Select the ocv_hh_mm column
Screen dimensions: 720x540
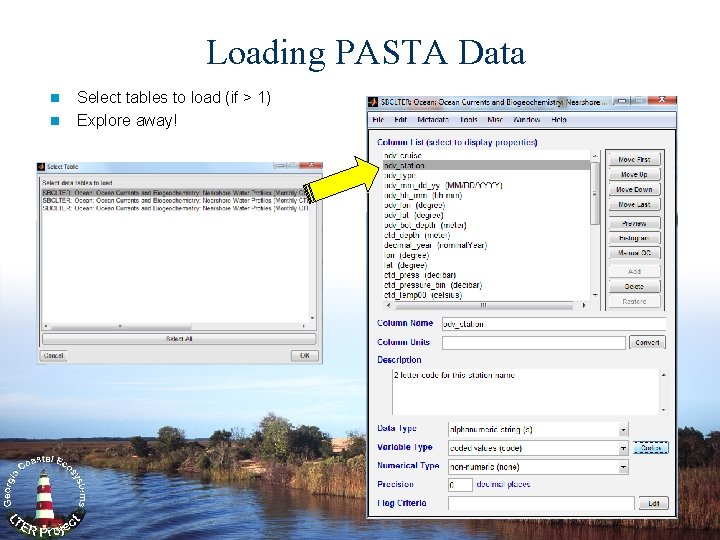click(x=487, y=196)
